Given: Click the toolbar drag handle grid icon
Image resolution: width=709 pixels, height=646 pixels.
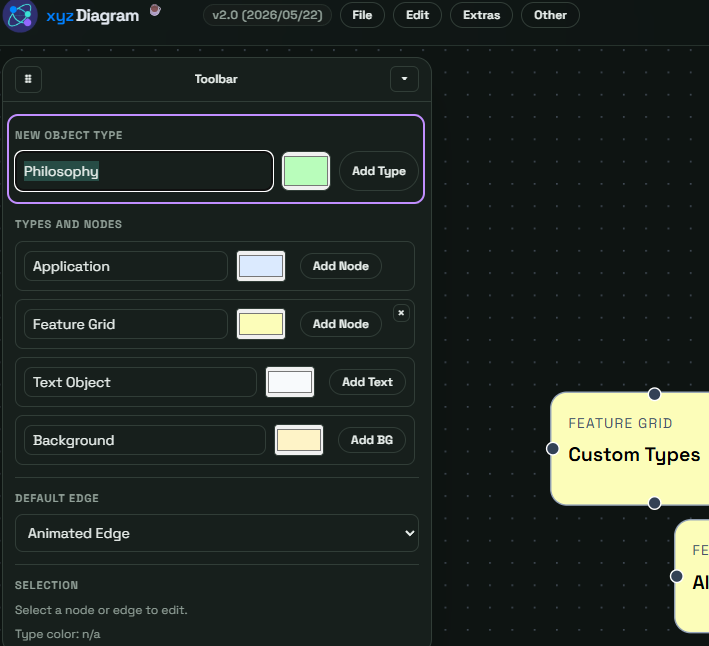Looking at the screenshot, I should click(28, 79).
